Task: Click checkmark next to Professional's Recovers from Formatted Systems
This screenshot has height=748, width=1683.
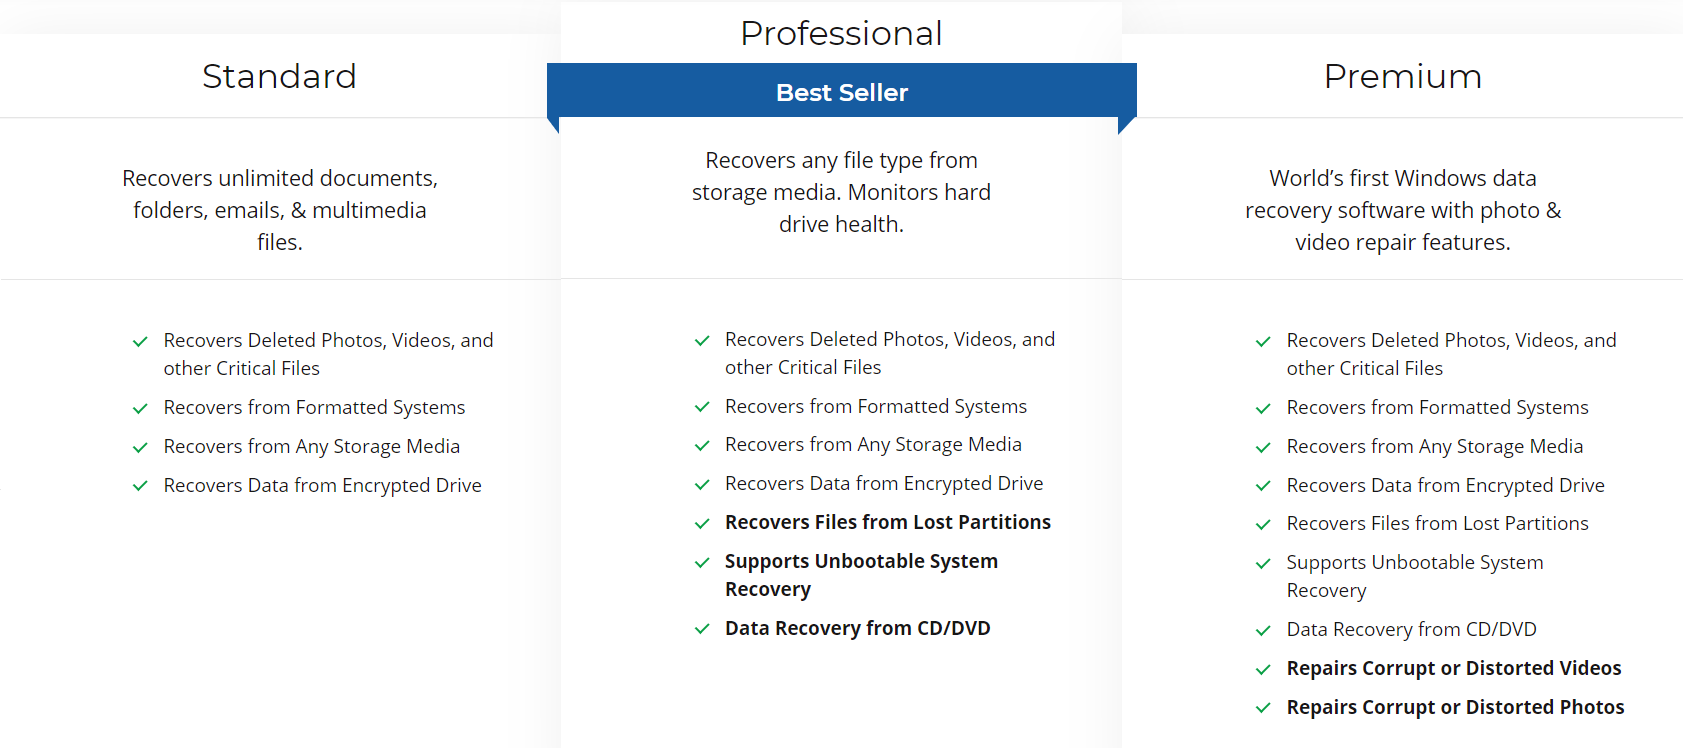Action: [x=702, y=408]
